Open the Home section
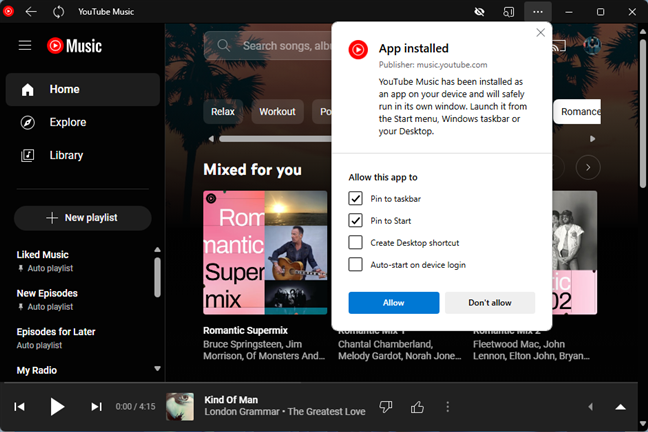Screen dimensions: 648x432 click(83, 89)
